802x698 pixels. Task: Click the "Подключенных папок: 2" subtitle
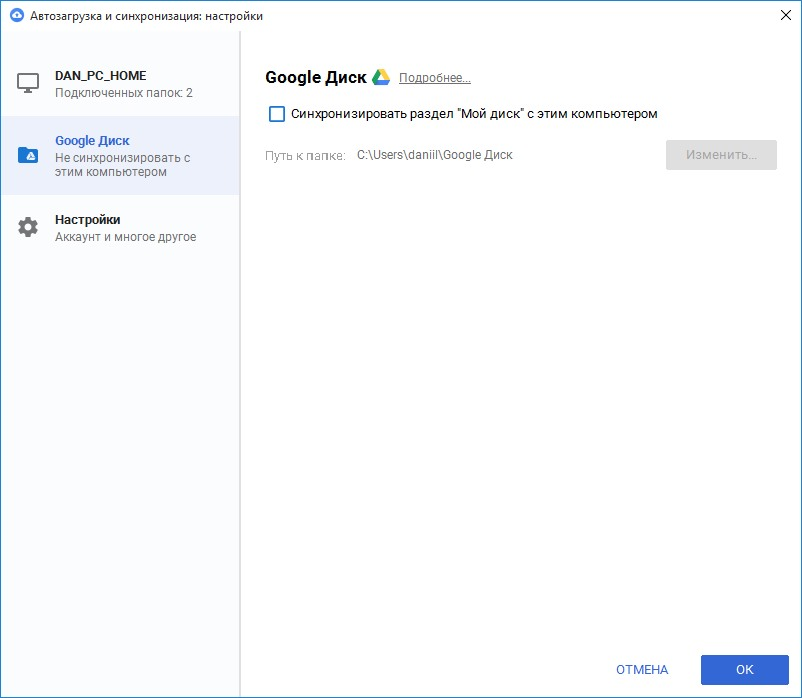(123, 93)
